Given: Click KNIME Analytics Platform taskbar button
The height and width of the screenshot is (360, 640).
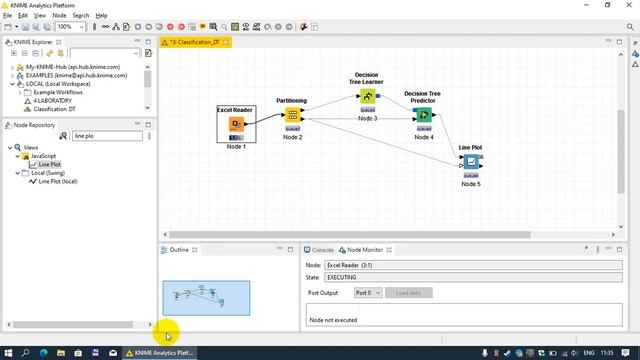Looking at the screenshot, I should point(160,353).
